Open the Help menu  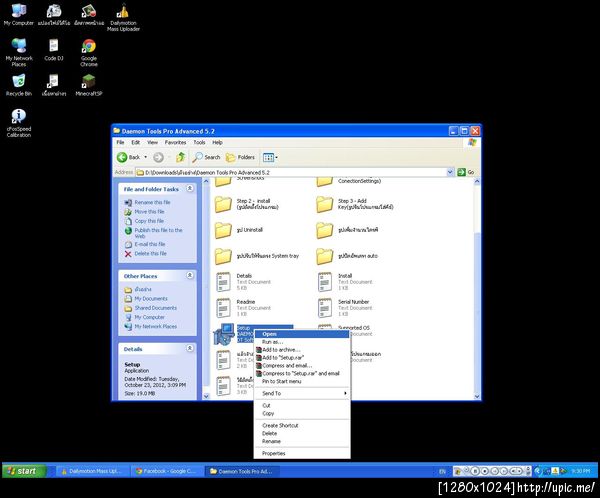[x=217, y=142]
